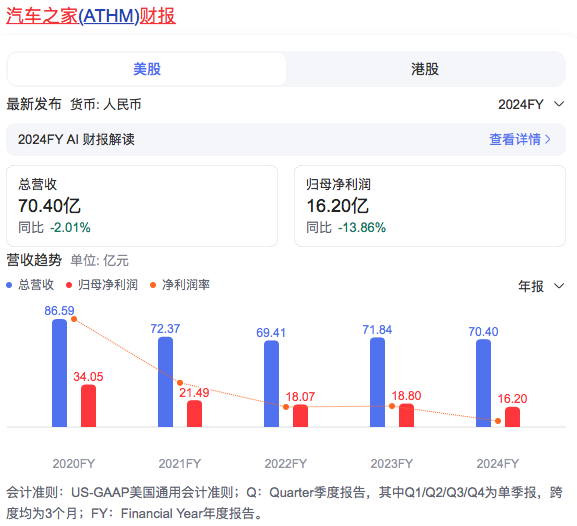This screenshot has width=577, height=526.
Task: Click the red 34.05 profit bar
Action: 88,406
